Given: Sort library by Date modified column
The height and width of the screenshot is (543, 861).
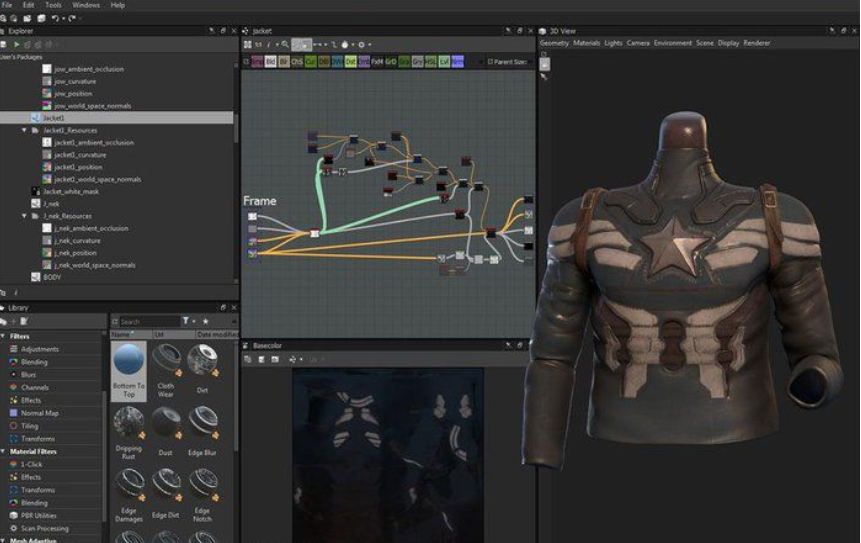Looking at the screenshot, I should tap(217, 334).
